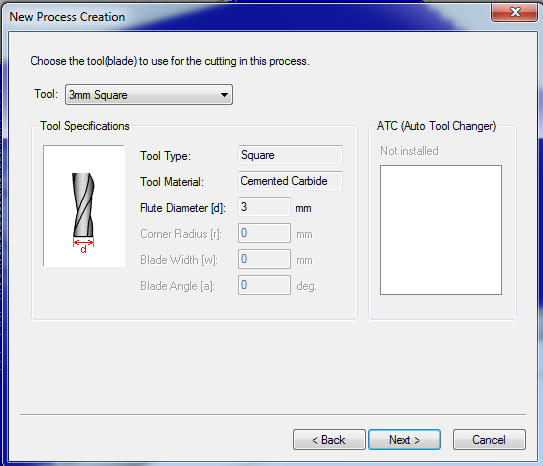The image size is (543, 466).
Task: Click the "Tool Type:" label
Action: [165, 156]
